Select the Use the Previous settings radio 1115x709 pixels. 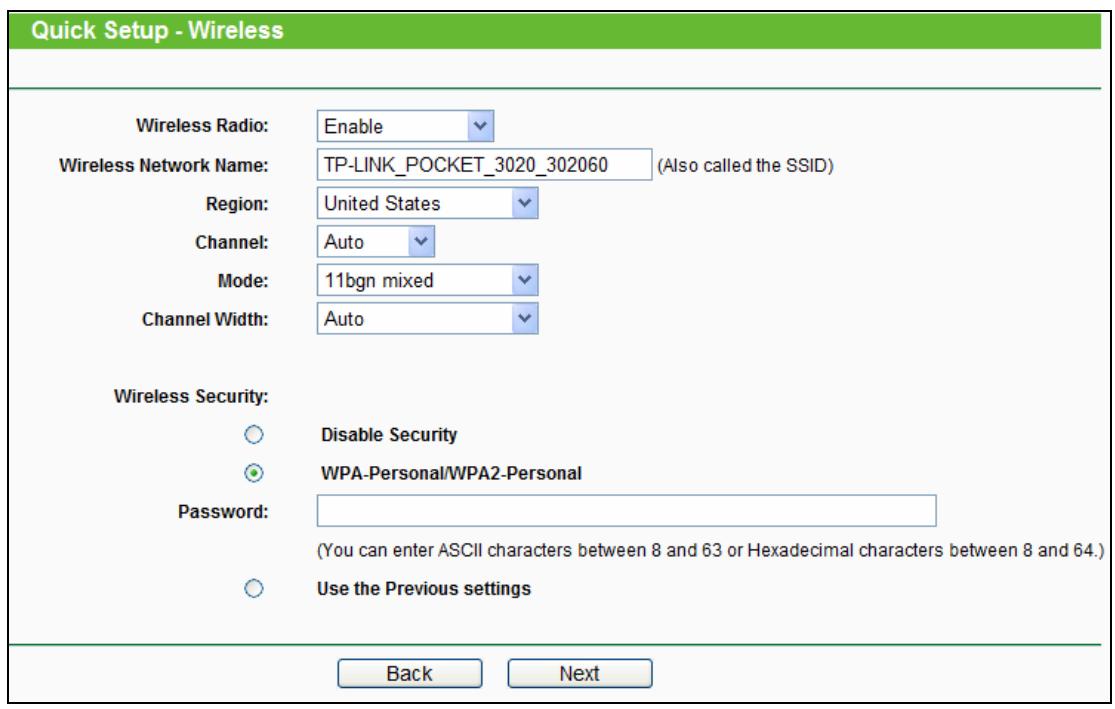click(254, 588)
